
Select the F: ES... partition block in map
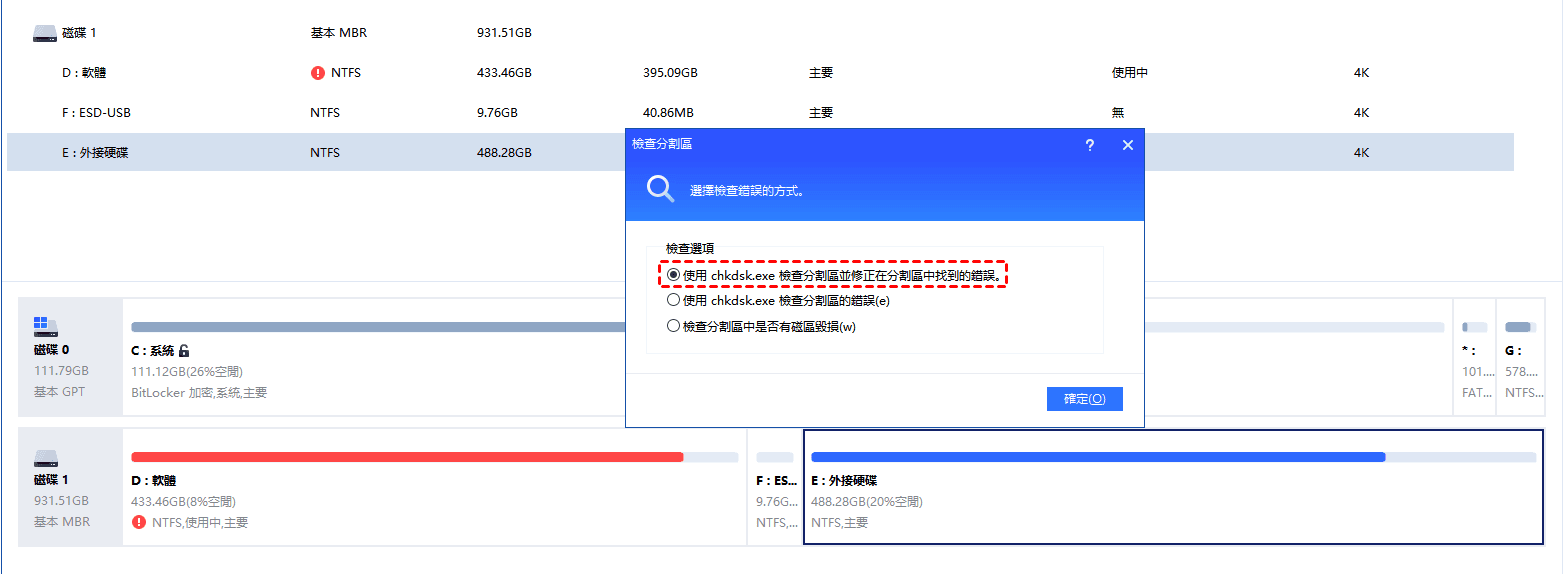point(775,487)
